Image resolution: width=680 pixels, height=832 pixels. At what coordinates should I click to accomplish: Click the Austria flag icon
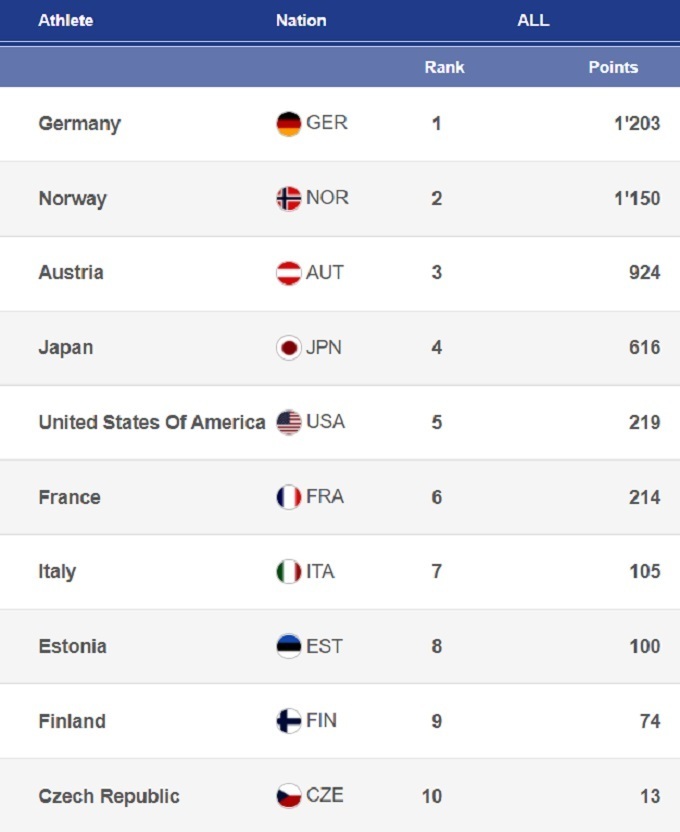(289, 273)
